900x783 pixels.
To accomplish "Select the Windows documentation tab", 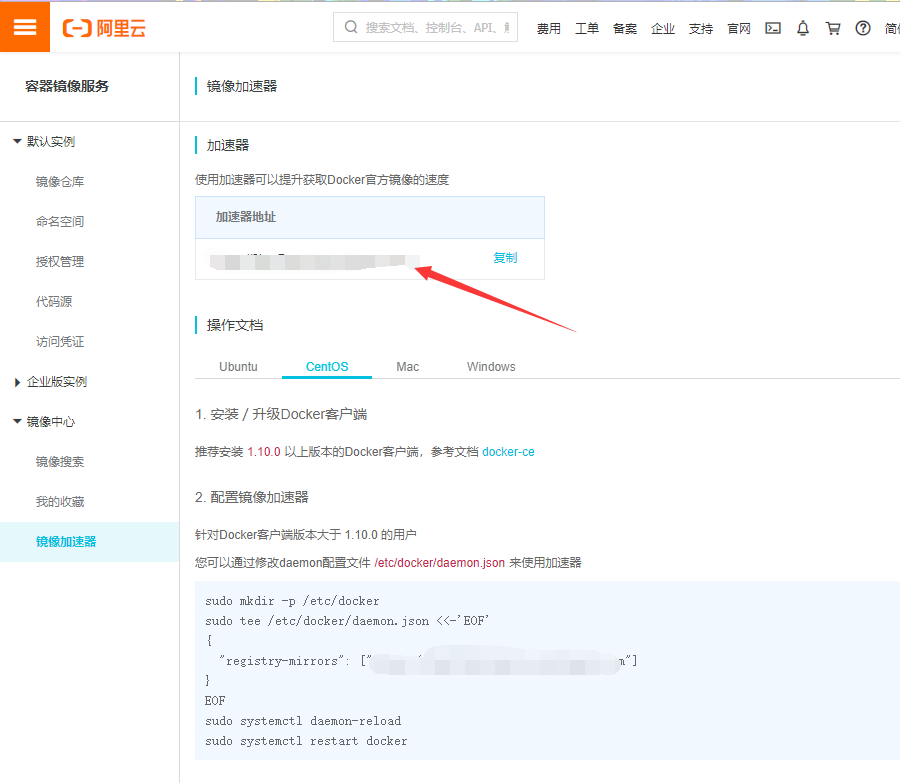I will [x=491, y=367].
